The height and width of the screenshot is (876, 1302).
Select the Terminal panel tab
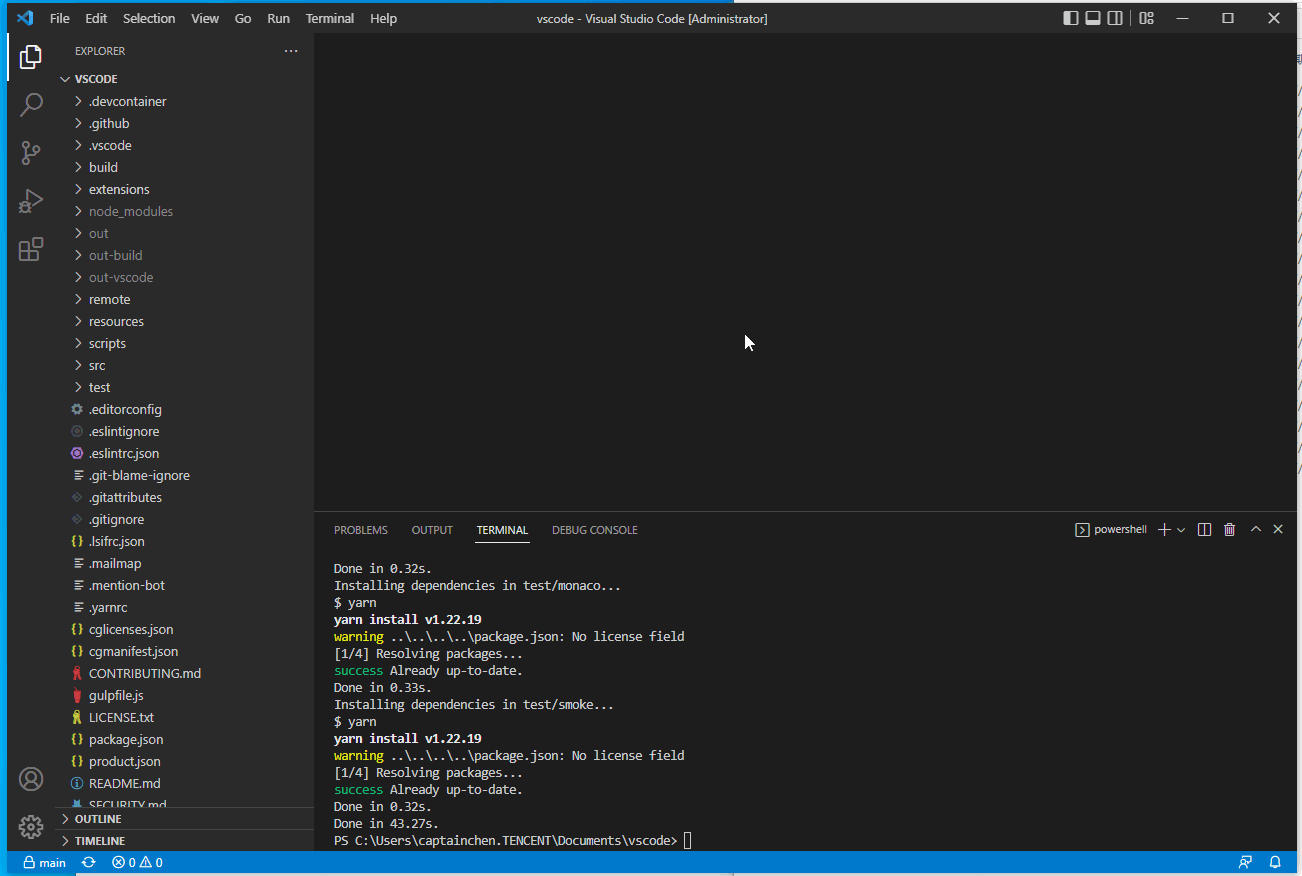tap(502, 530)
